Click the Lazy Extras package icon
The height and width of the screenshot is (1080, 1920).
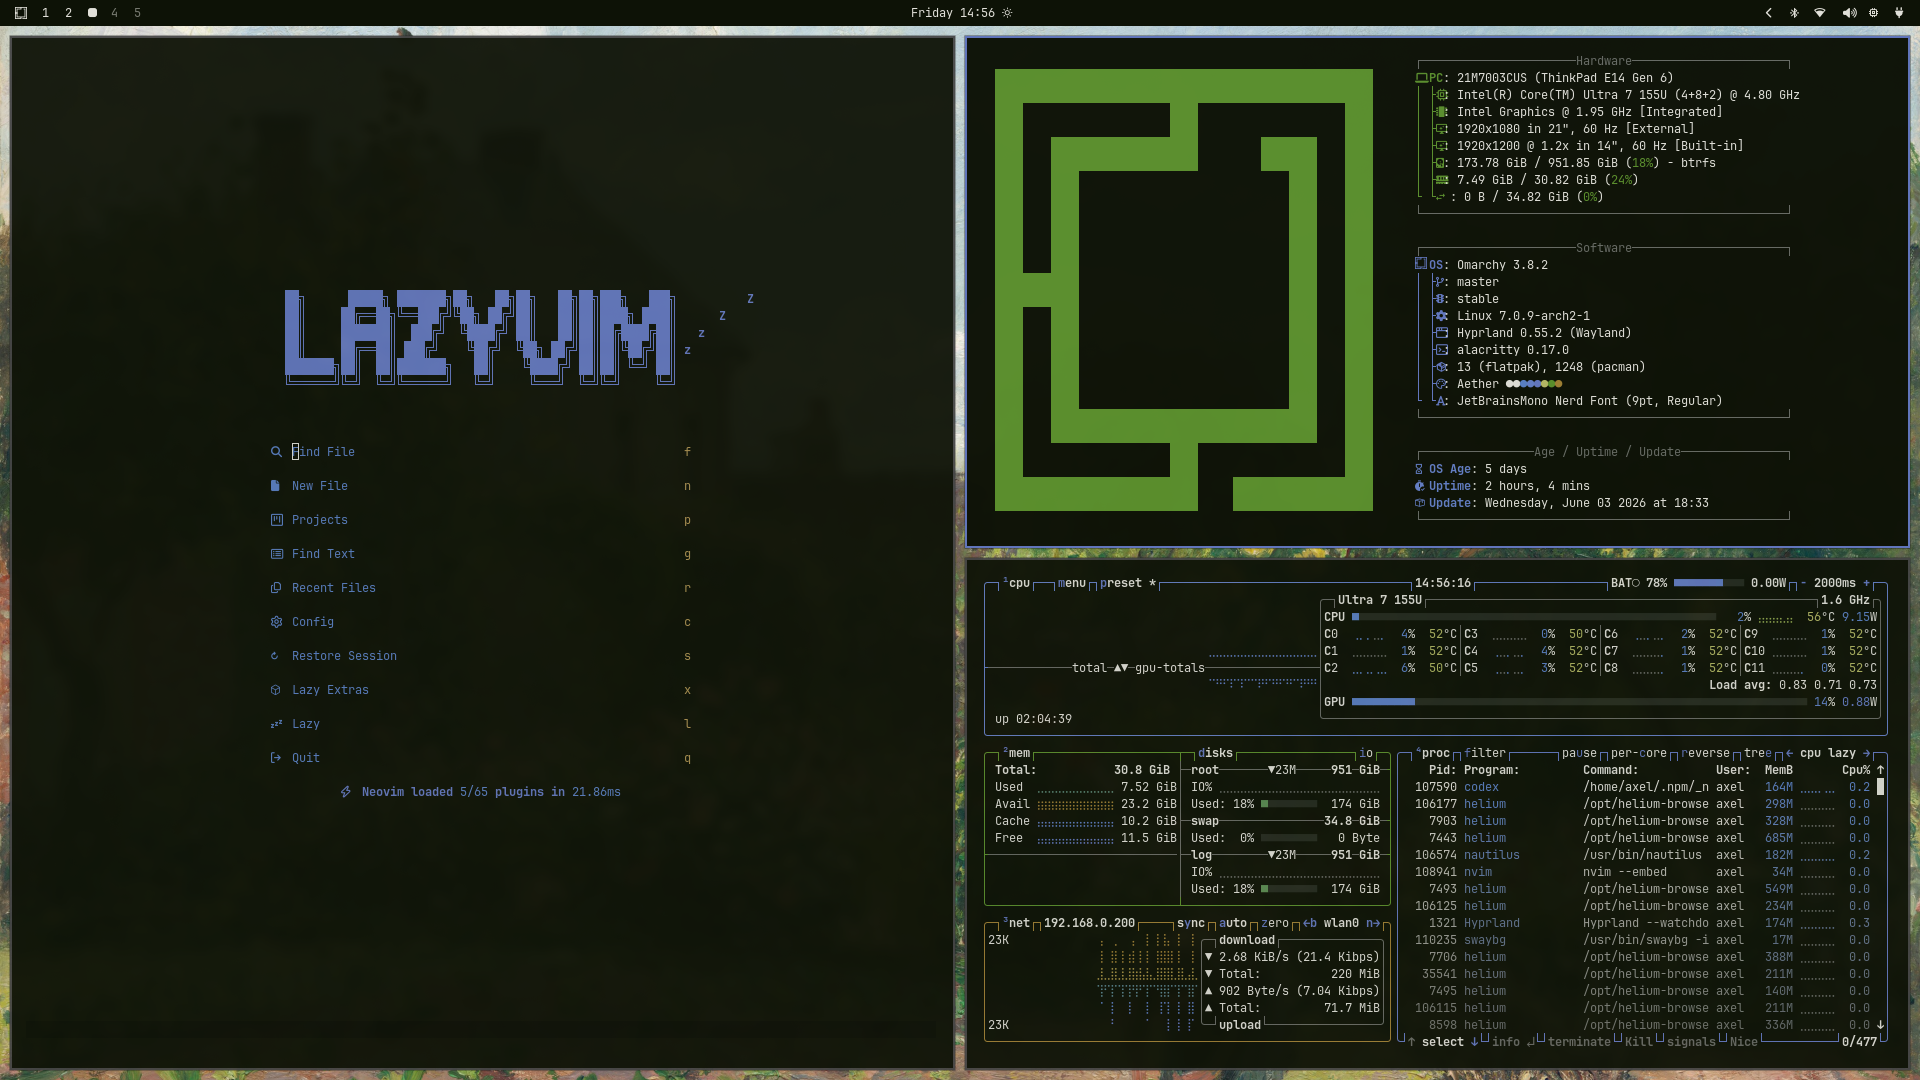pos(276,690)
